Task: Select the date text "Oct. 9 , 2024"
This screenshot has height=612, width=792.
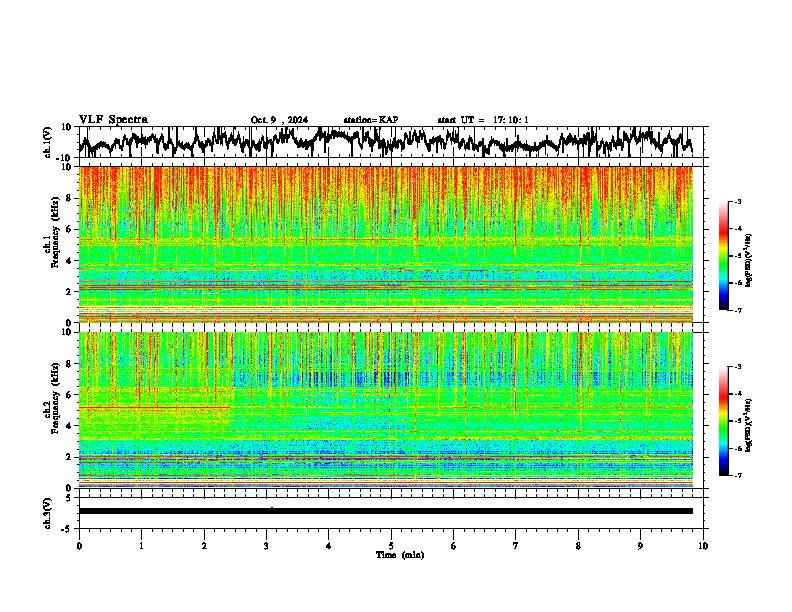Action: (279, 120)
